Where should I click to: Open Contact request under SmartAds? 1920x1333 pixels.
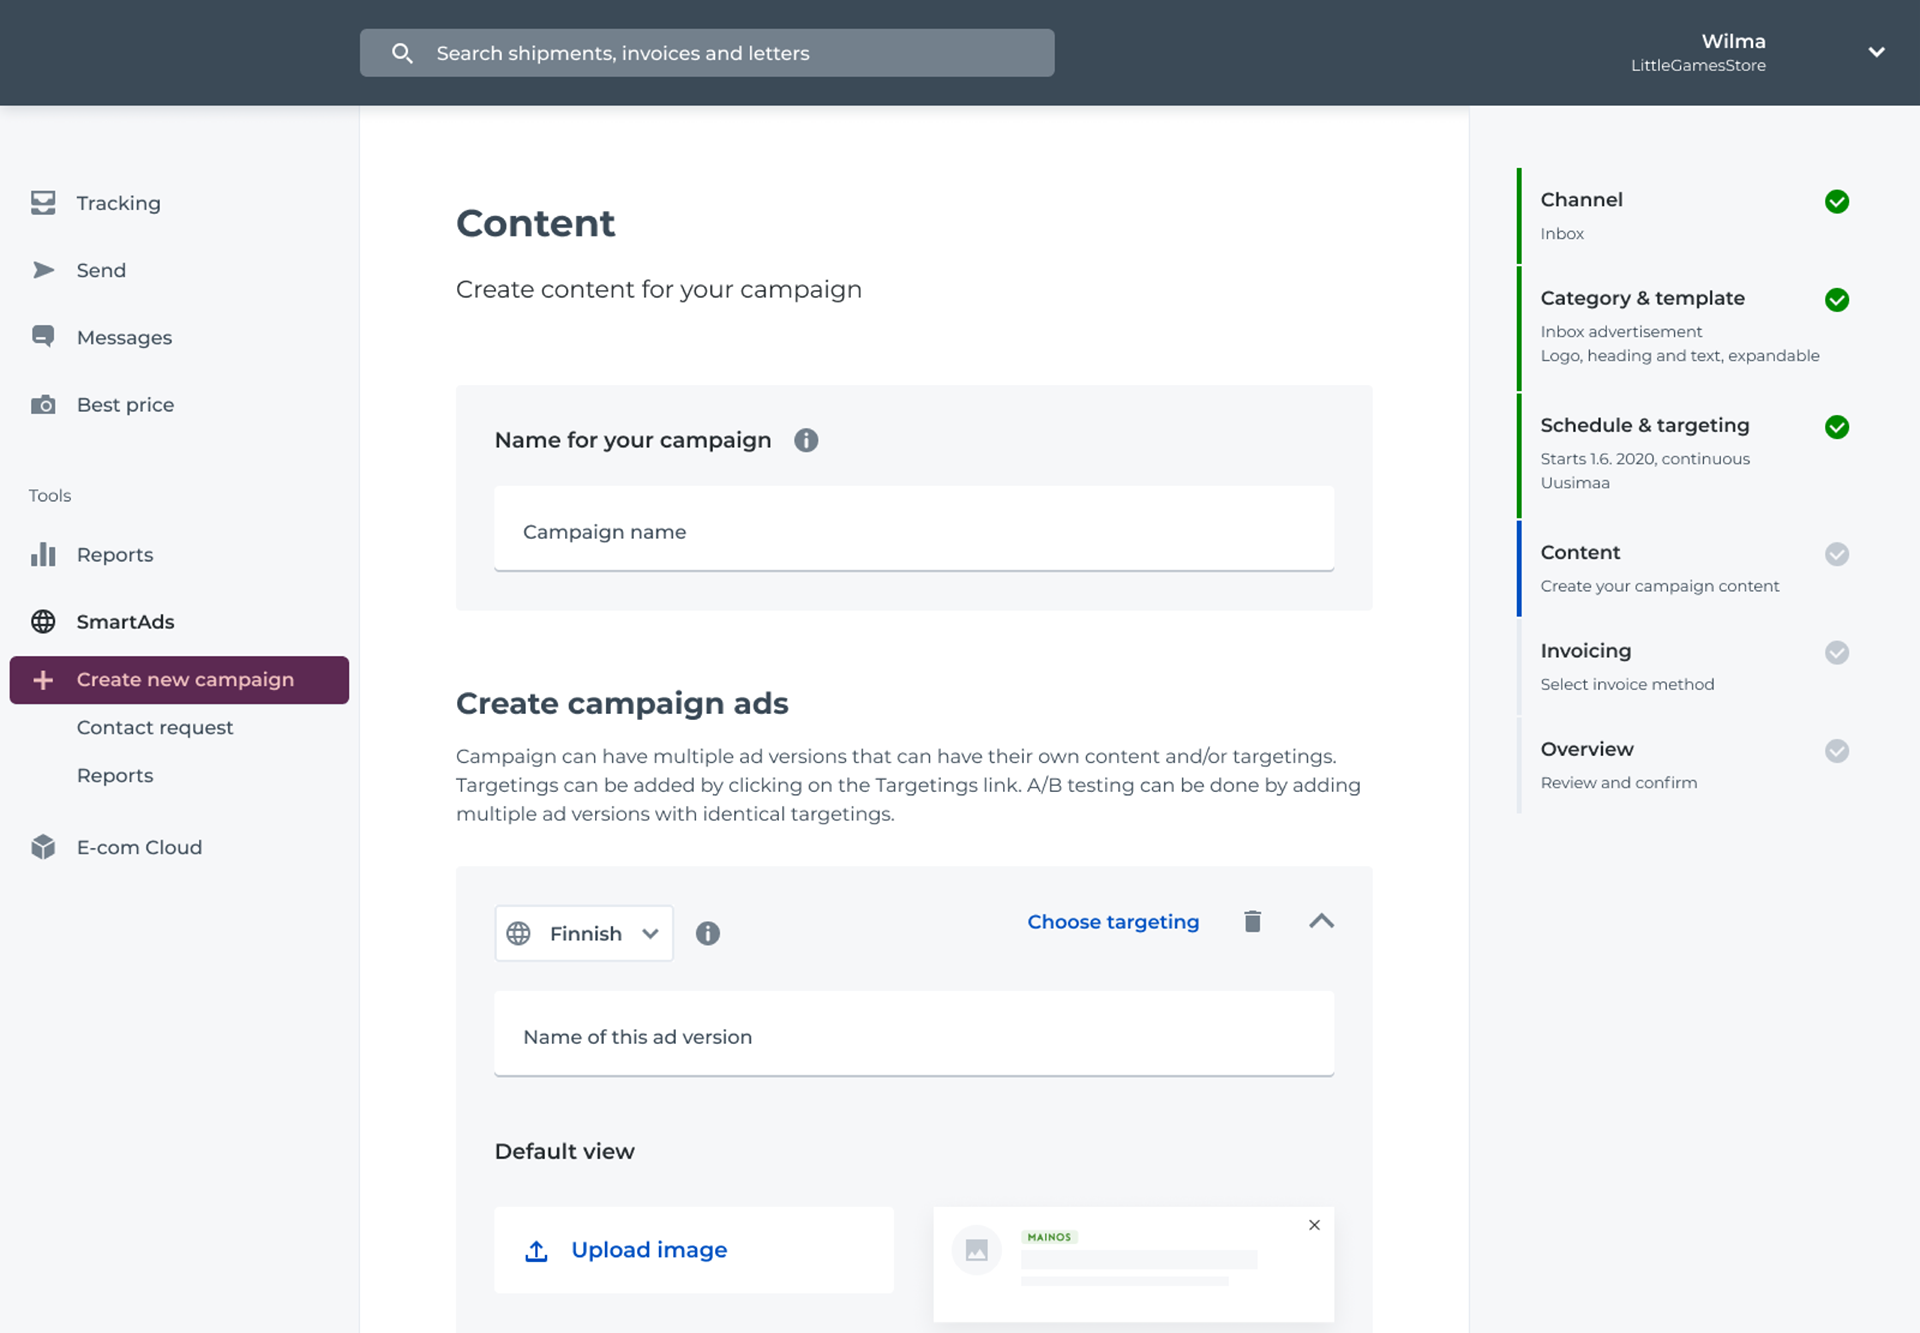[x=155, y=728]
